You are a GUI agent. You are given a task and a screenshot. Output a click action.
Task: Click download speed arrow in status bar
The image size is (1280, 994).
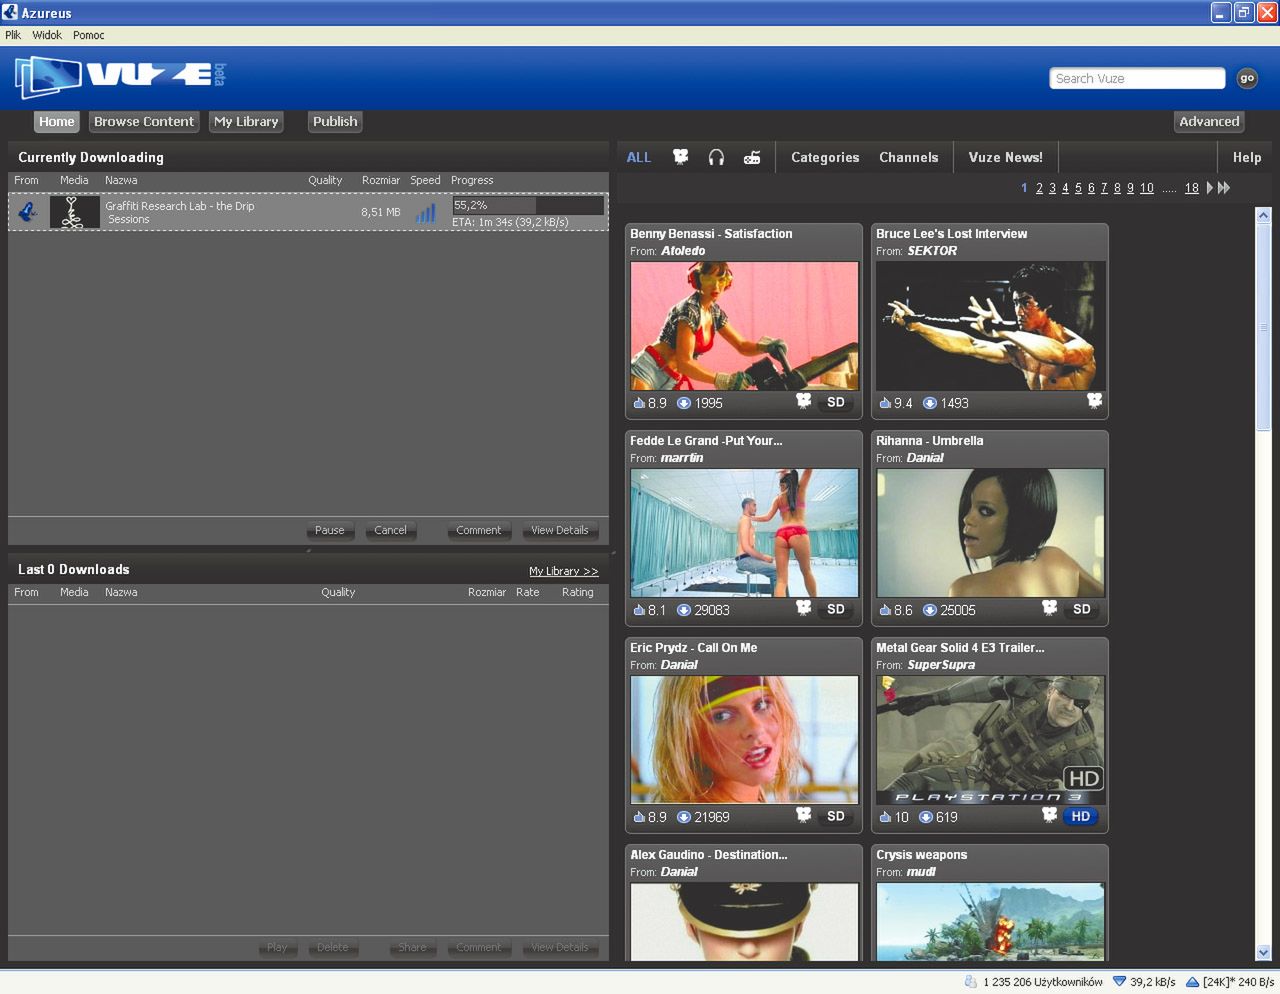pos(1119,982)
